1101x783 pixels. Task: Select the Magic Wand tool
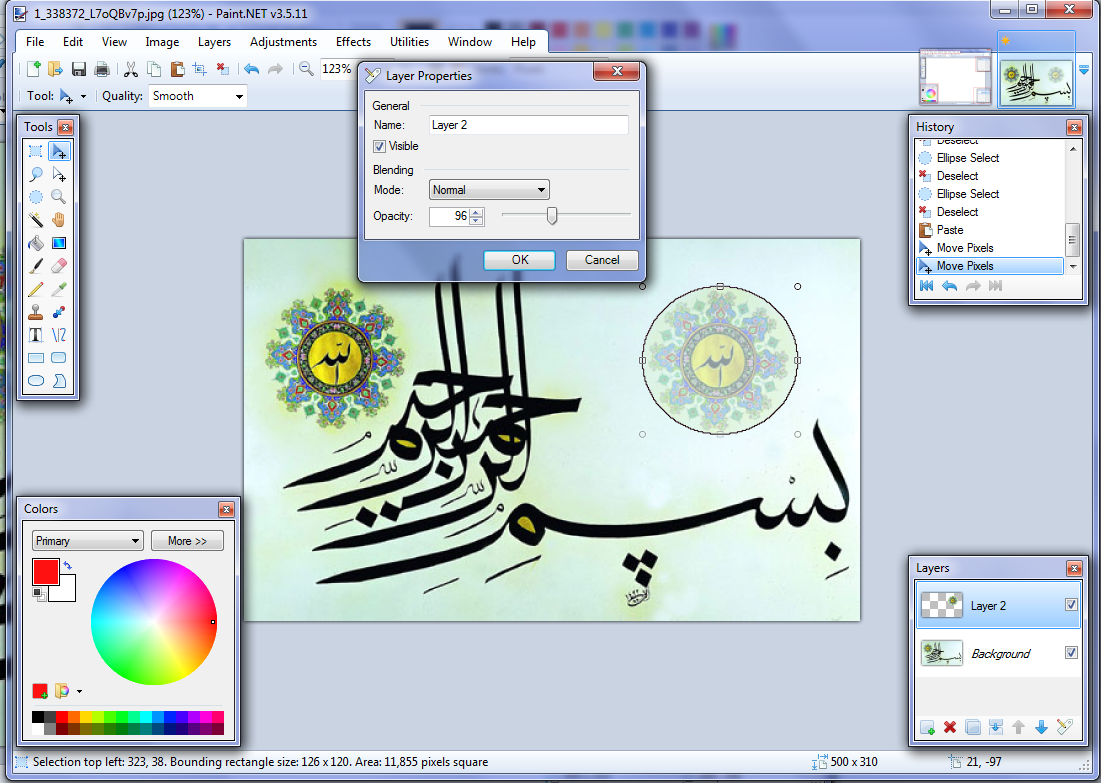click(36, 220)
